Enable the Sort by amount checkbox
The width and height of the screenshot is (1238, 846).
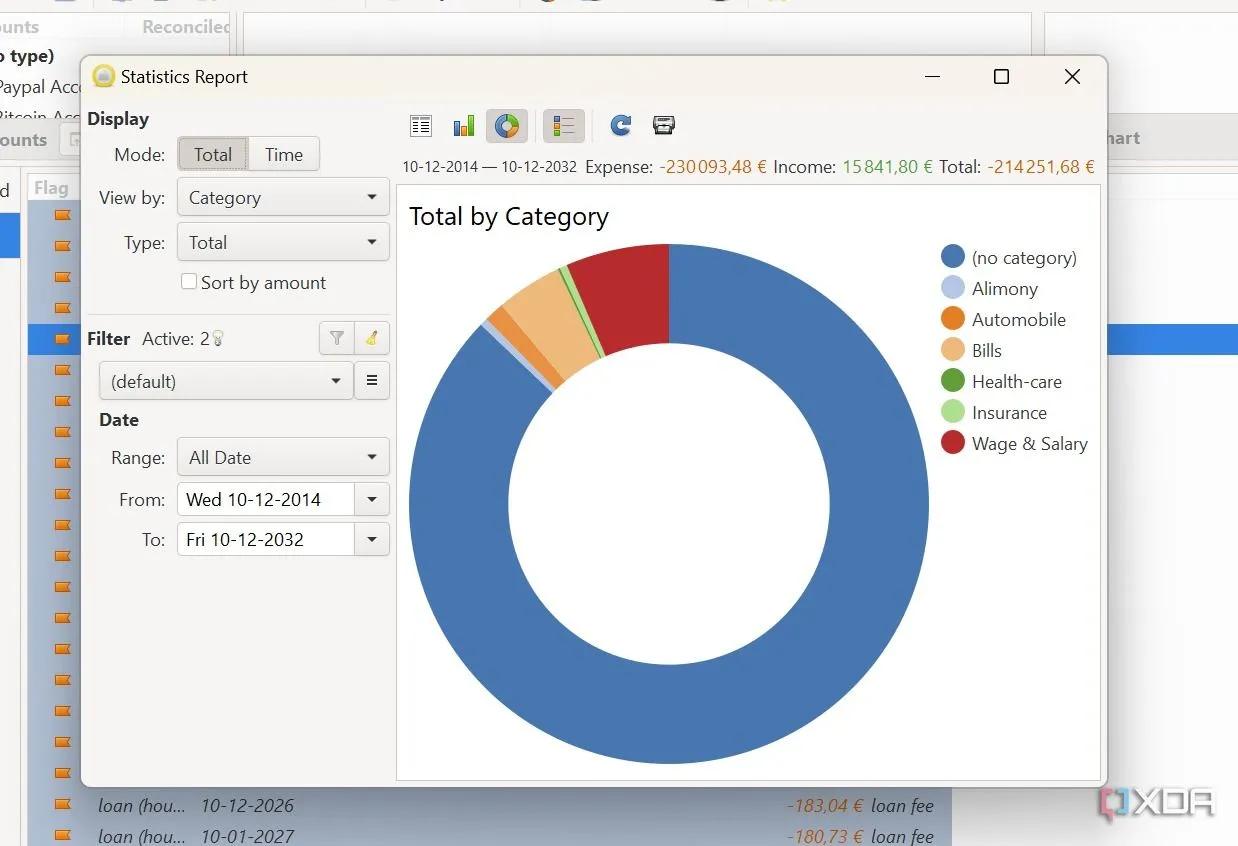pyautogui.click(x=189, y=282)
